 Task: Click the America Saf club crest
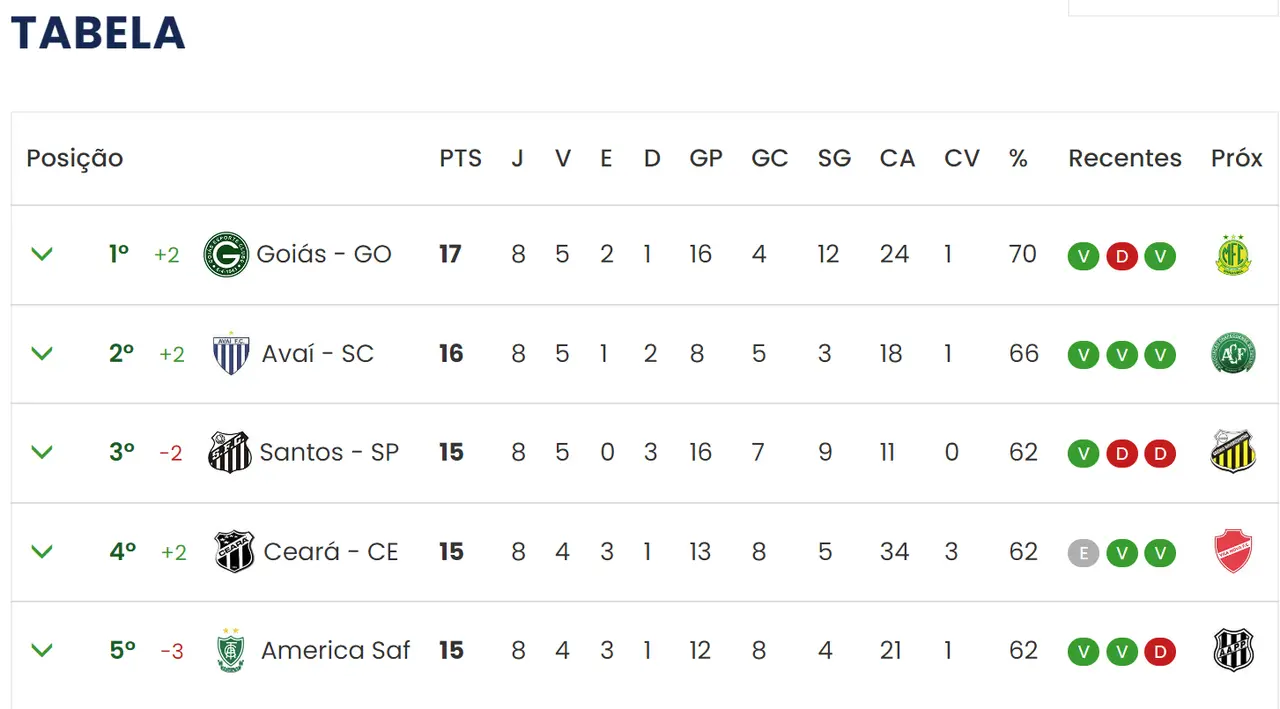click(231, 651)
